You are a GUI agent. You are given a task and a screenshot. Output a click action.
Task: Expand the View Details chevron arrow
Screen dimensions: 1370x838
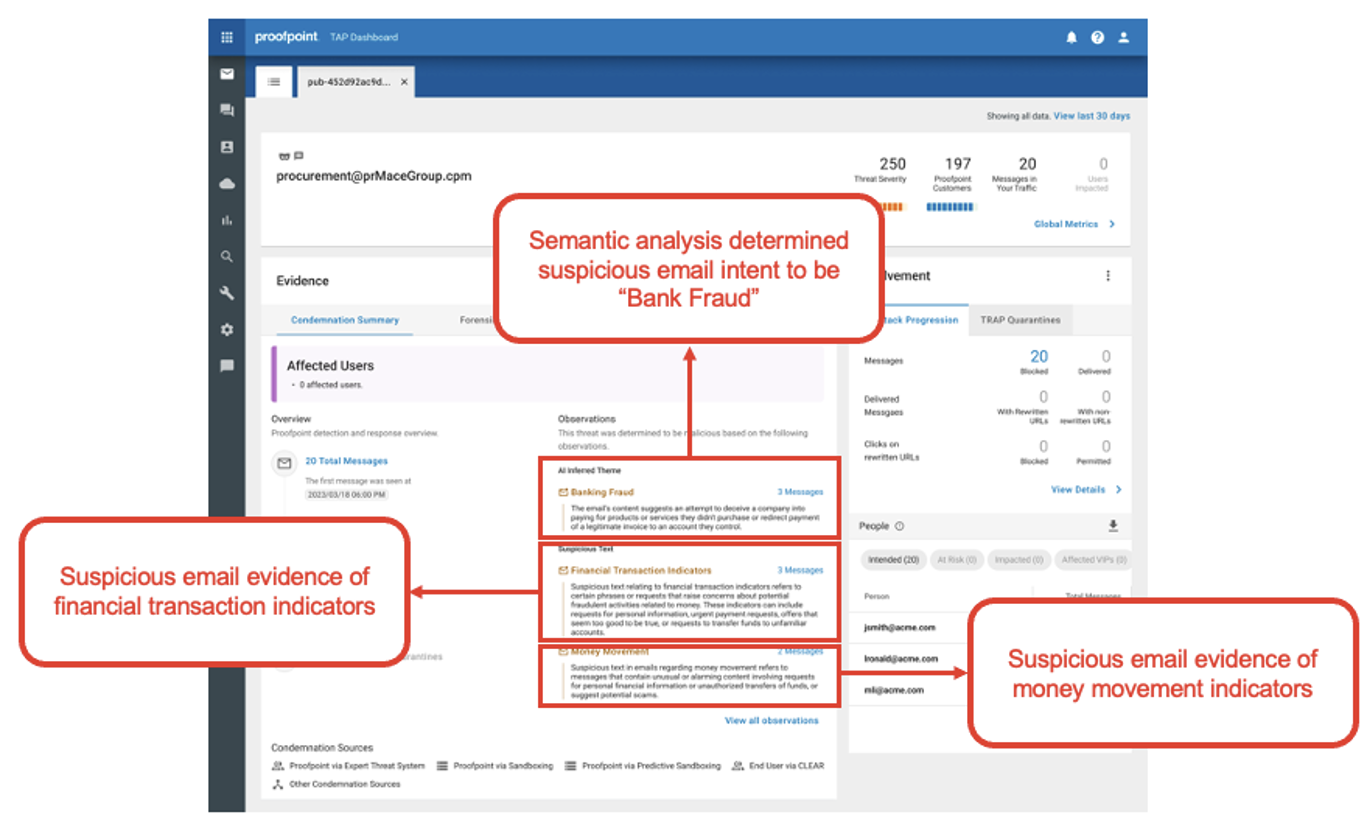tap(1118, 490)
